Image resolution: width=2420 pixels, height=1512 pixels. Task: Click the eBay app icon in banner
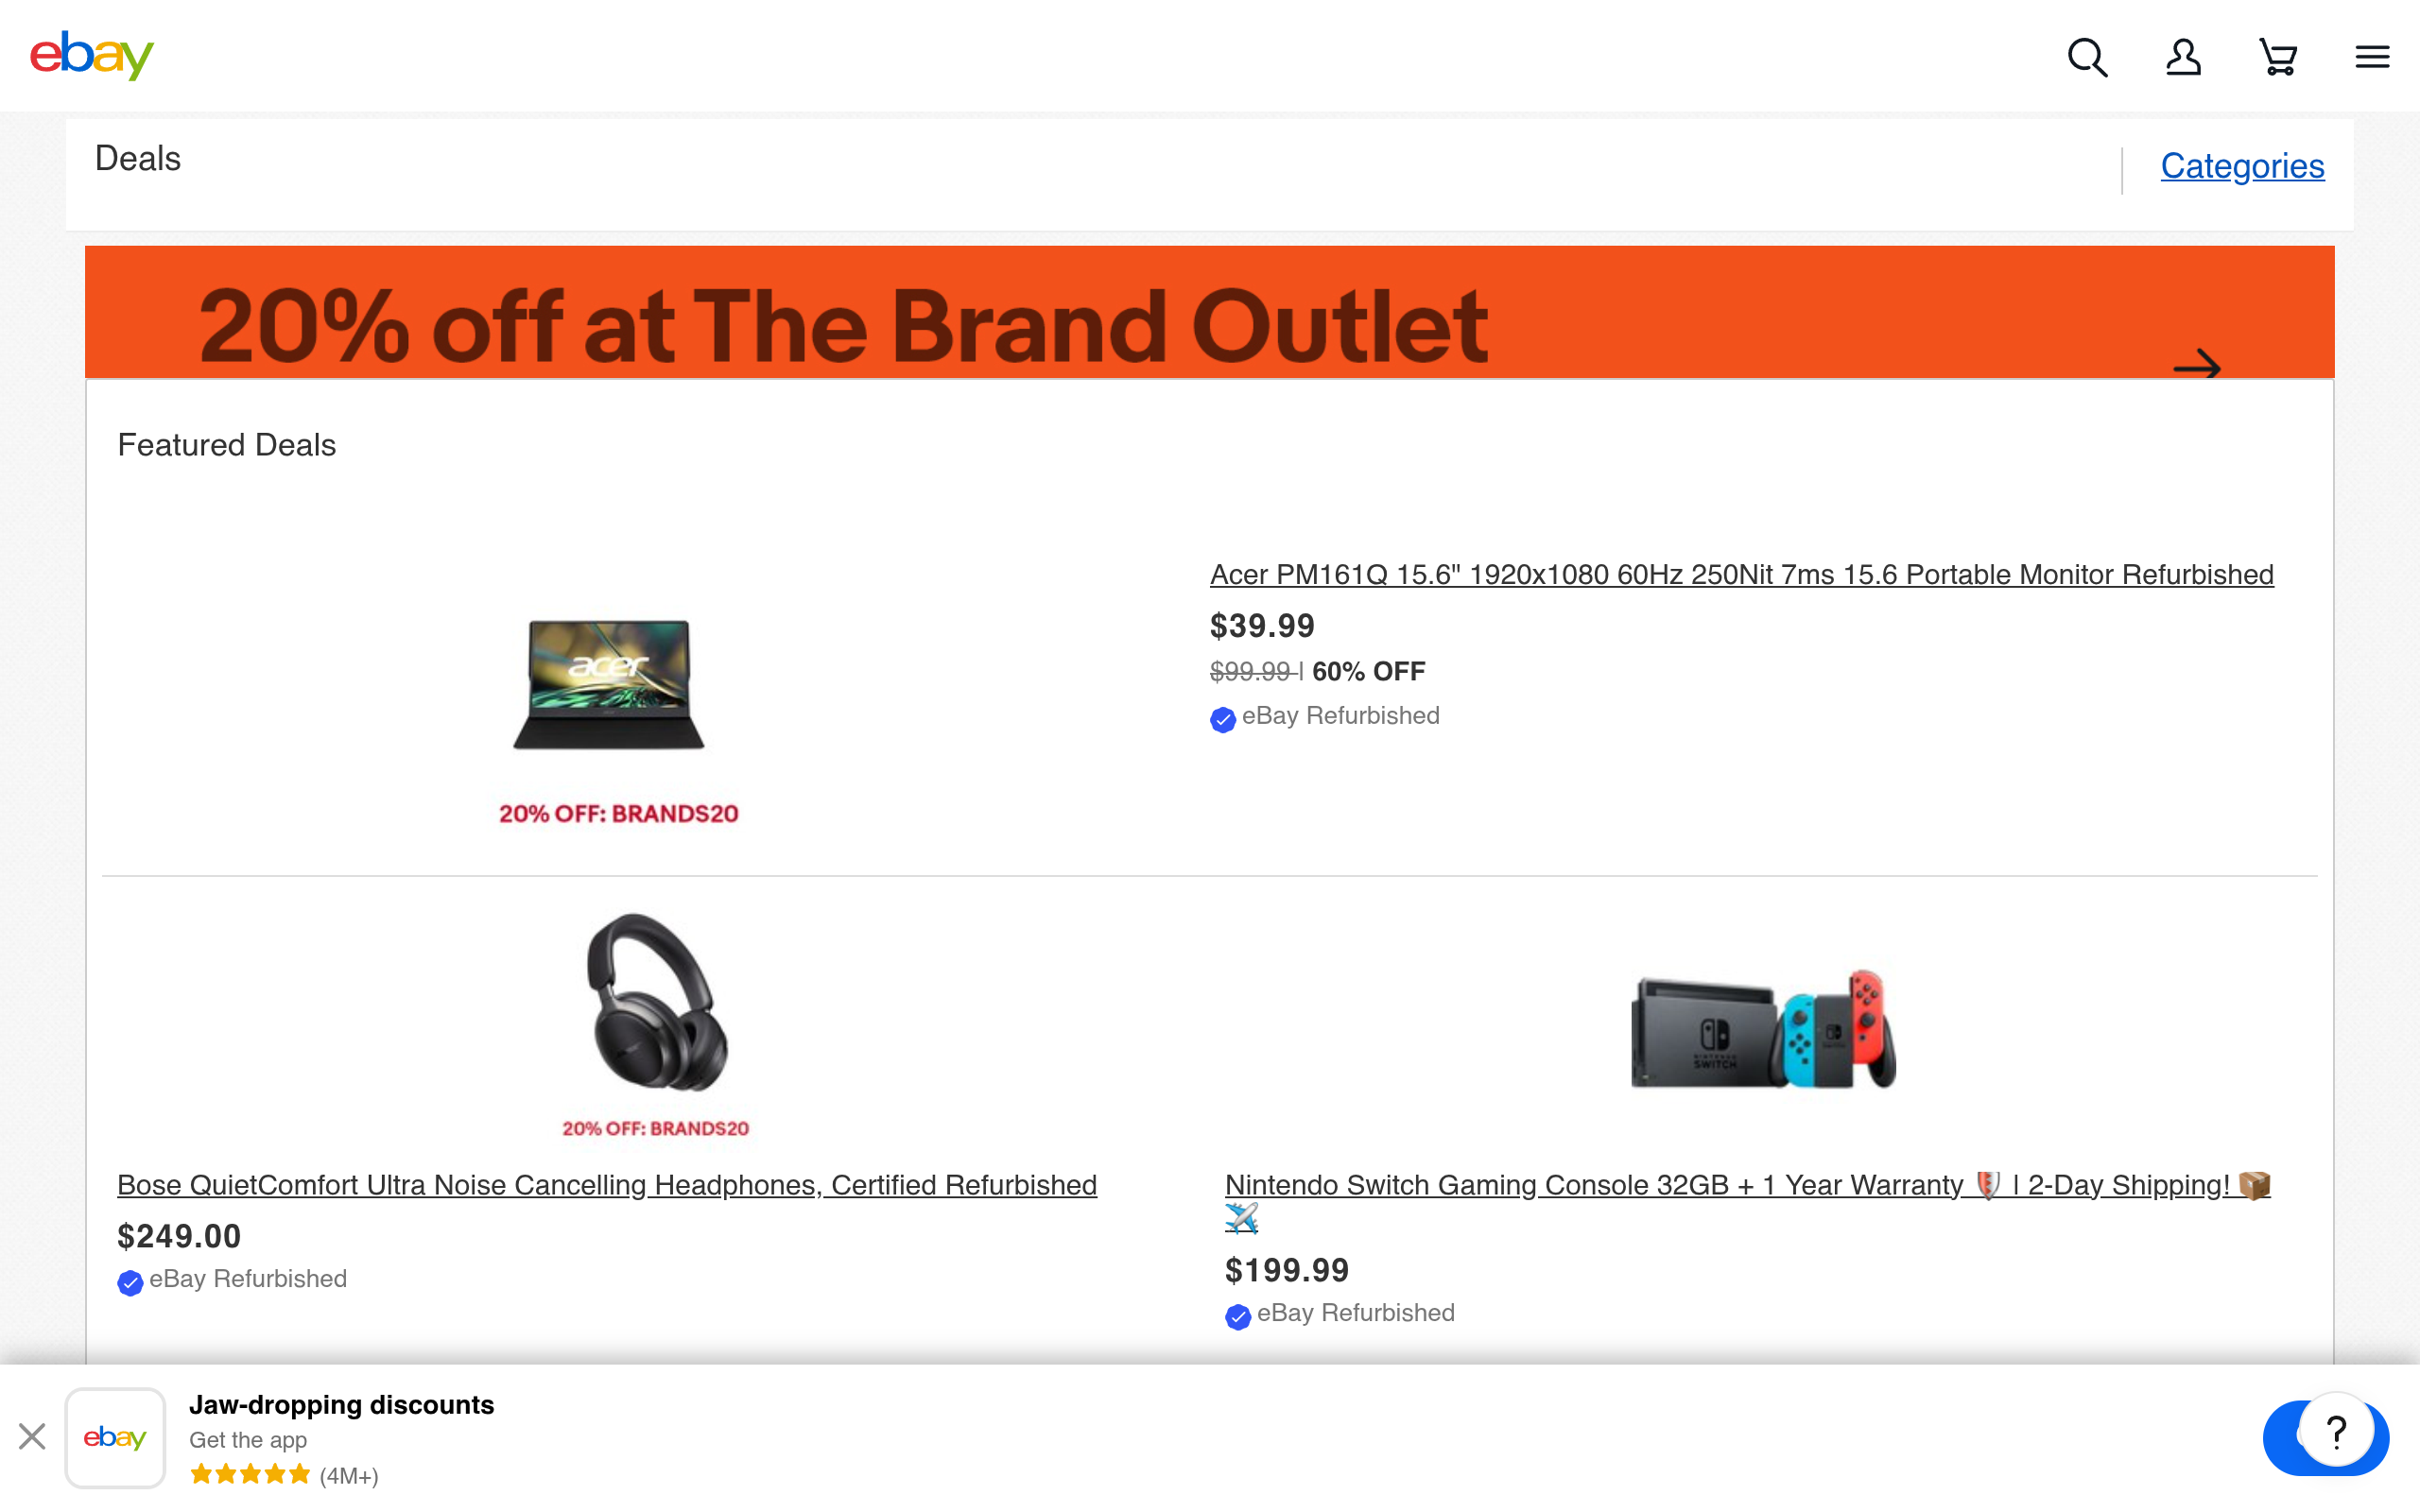115,1437
